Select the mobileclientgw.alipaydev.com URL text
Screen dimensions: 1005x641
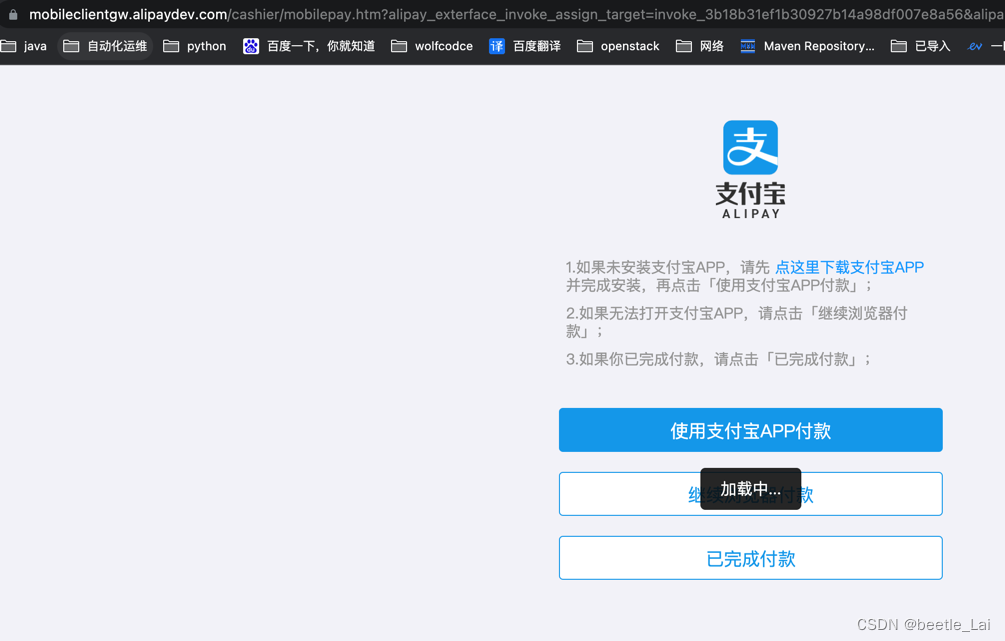pyautogui.click(x=128, y=14)
